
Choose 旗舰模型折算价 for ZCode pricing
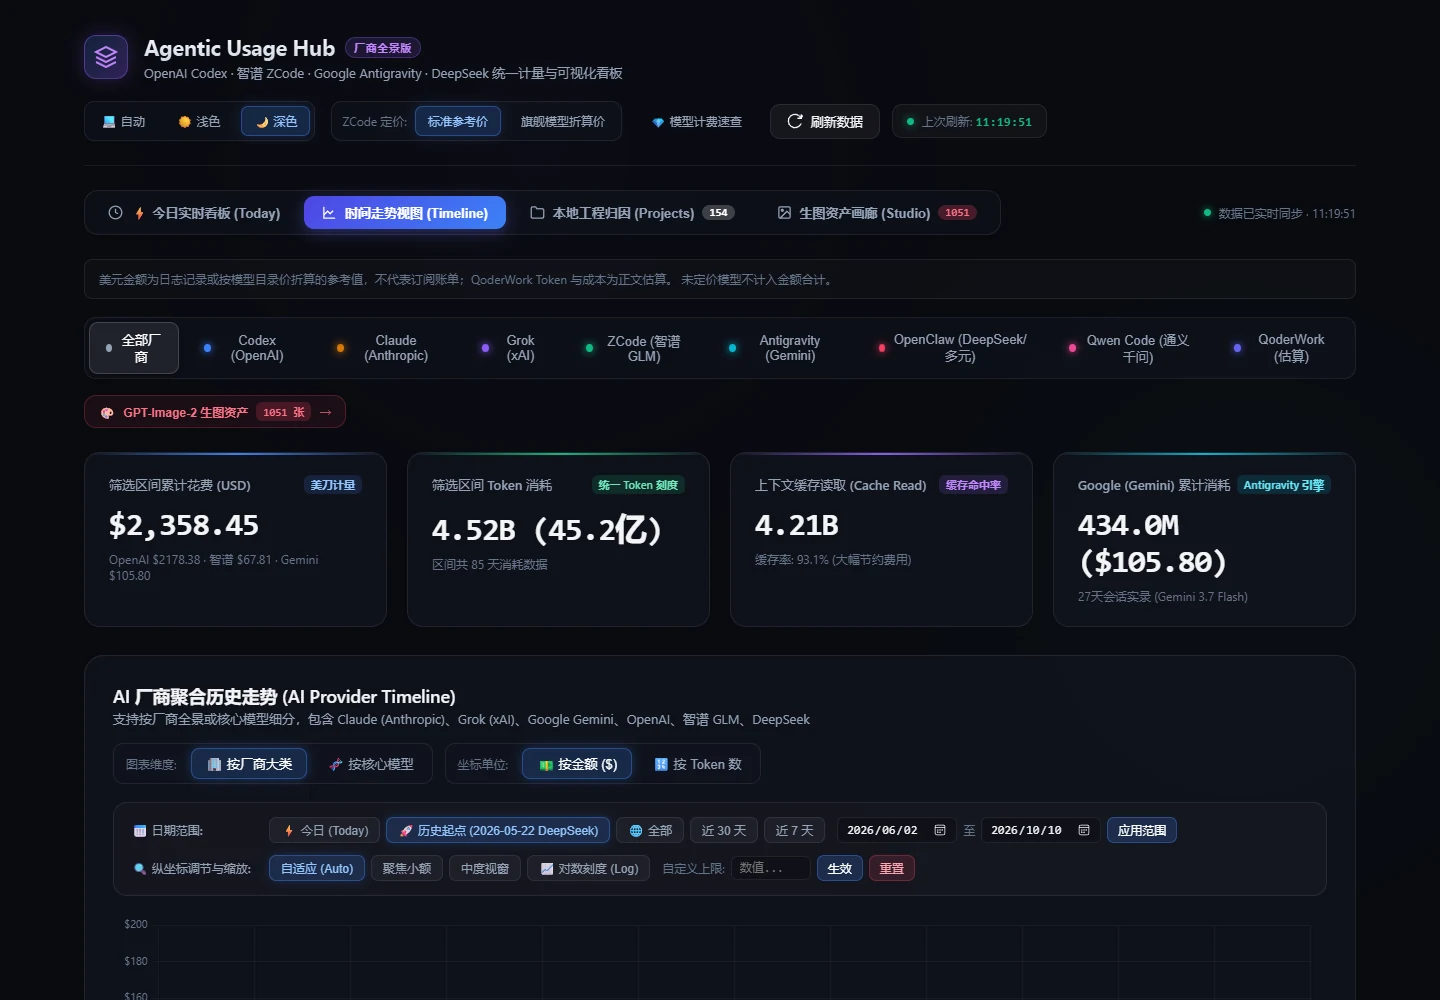pyautogui.click(x=562, y=122)
